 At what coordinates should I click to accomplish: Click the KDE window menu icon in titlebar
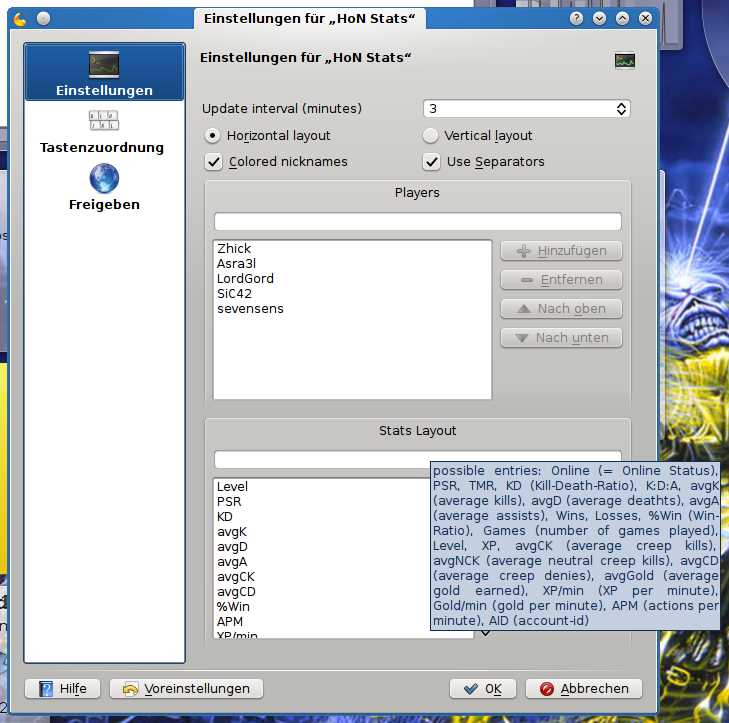pos(20,19)
